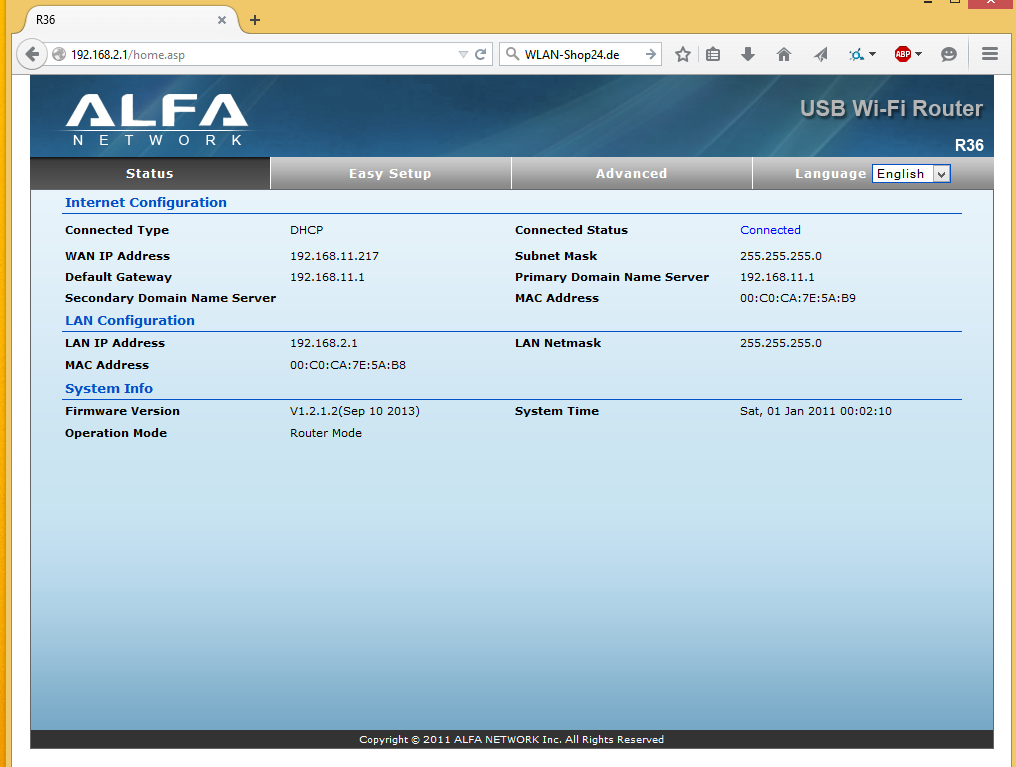Click the ALFA Network logo
Screen dimensions: 1016x767
pyautogui.click(x=156, y=119)
